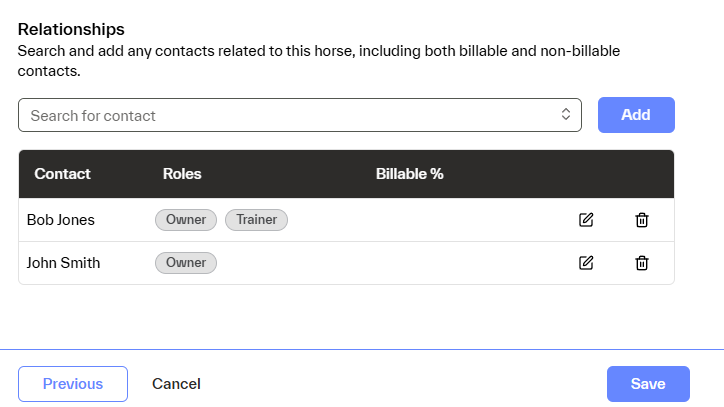
Task: Edit Bob Jones relationship row
Action: (x=586, y=220)
